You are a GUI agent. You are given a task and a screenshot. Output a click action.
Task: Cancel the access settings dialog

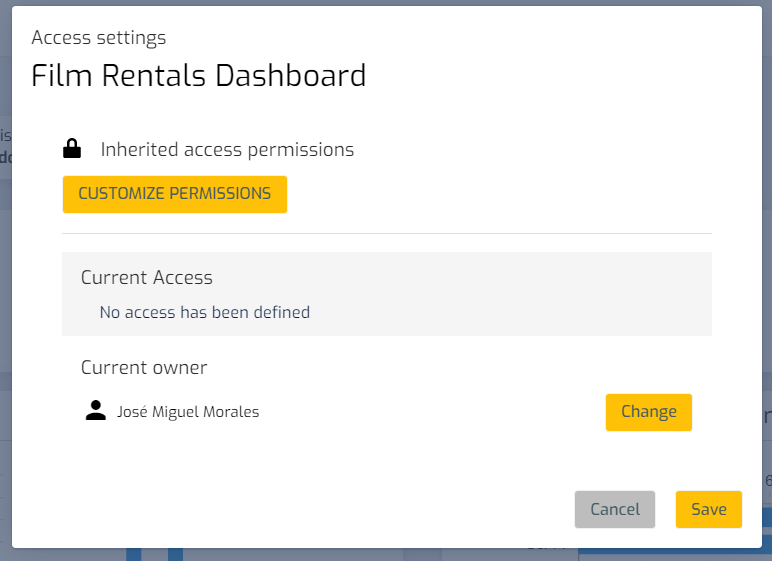click(x=614, y=509)
